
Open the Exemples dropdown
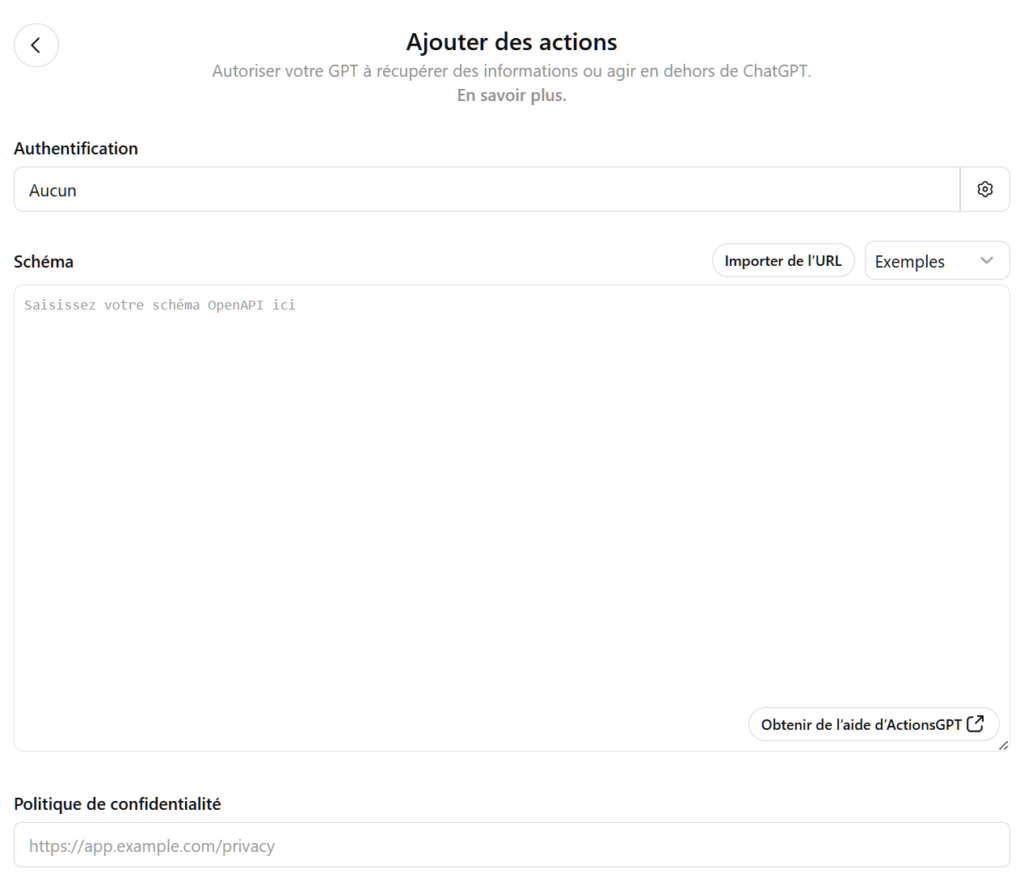pyautogui.click(x=936, y=261)
